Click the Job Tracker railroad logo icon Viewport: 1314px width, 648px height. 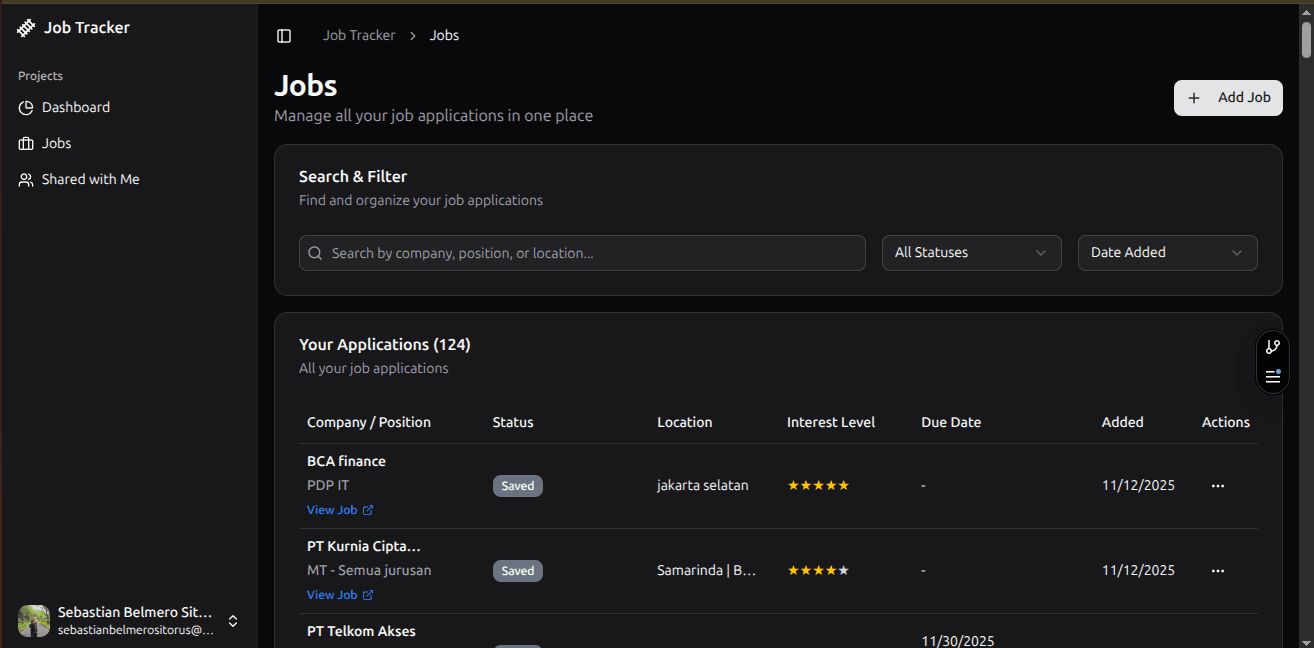(24, 27)
